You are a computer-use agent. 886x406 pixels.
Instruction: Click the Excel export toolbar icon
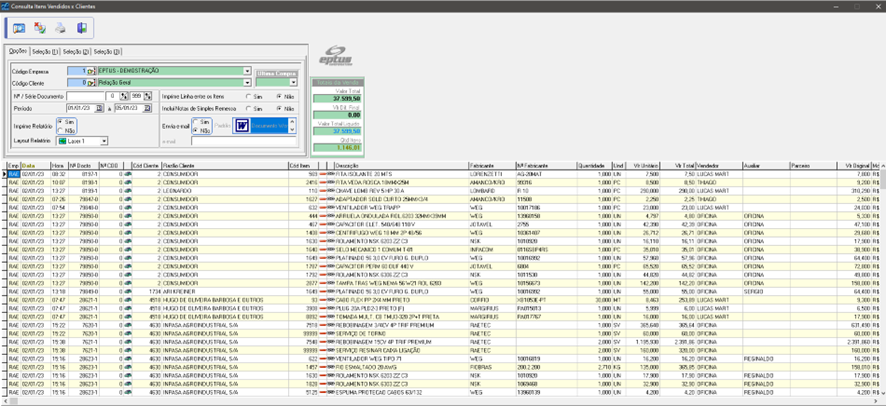tap(40, 27)
